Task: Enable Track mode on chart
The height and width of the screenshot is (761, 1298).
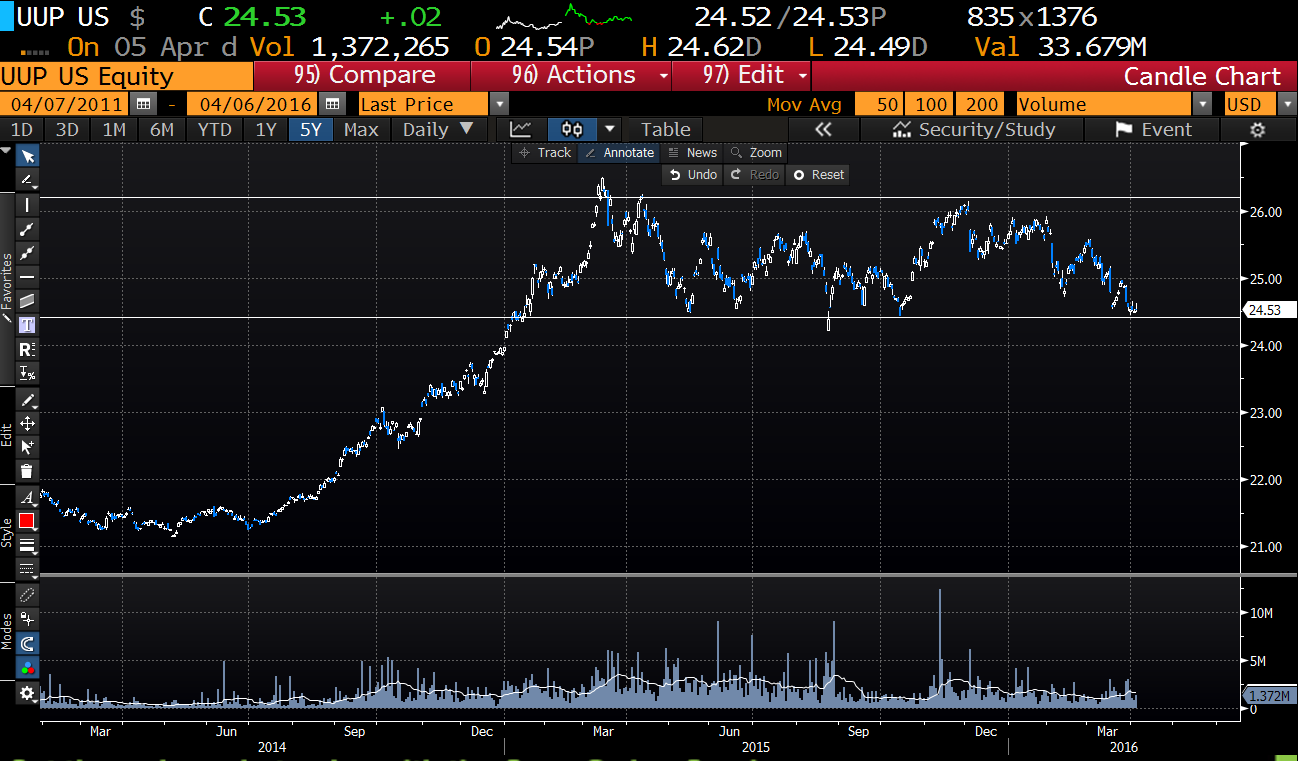Action: 544,153
